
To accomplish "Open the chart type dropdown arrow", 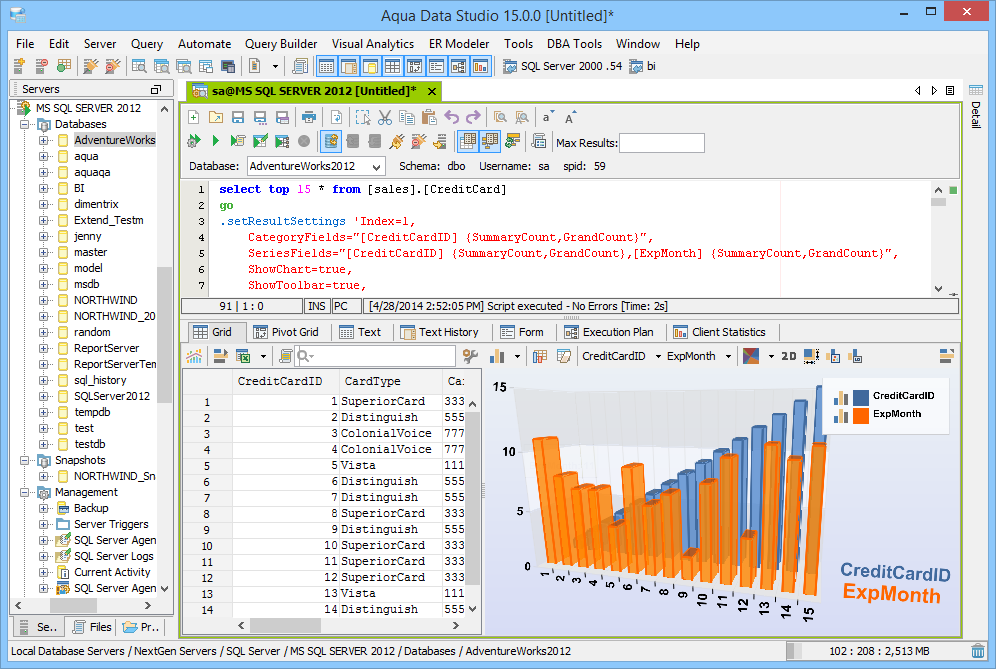I will point(517,356).
